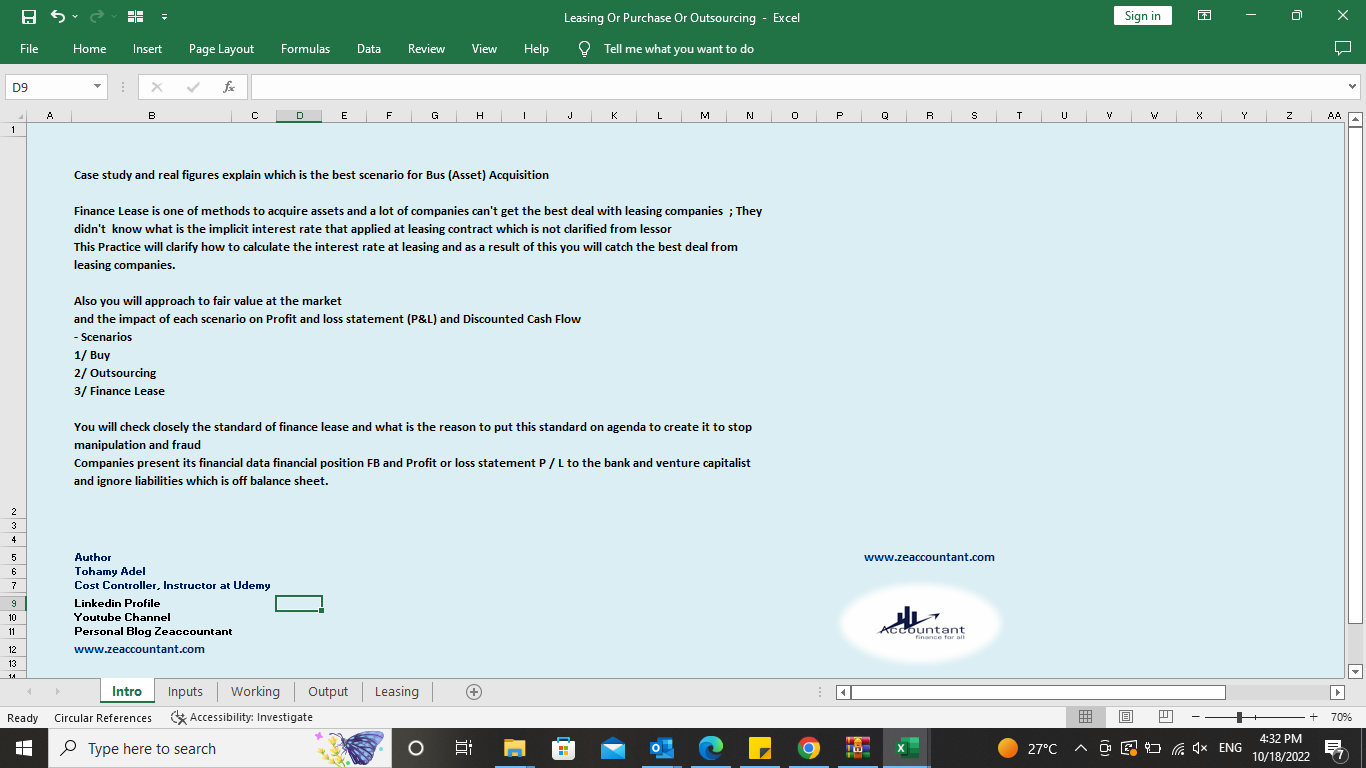This screenshot has width=1366, height=768.
Task: Open the File menu
Action: (29, 49)
